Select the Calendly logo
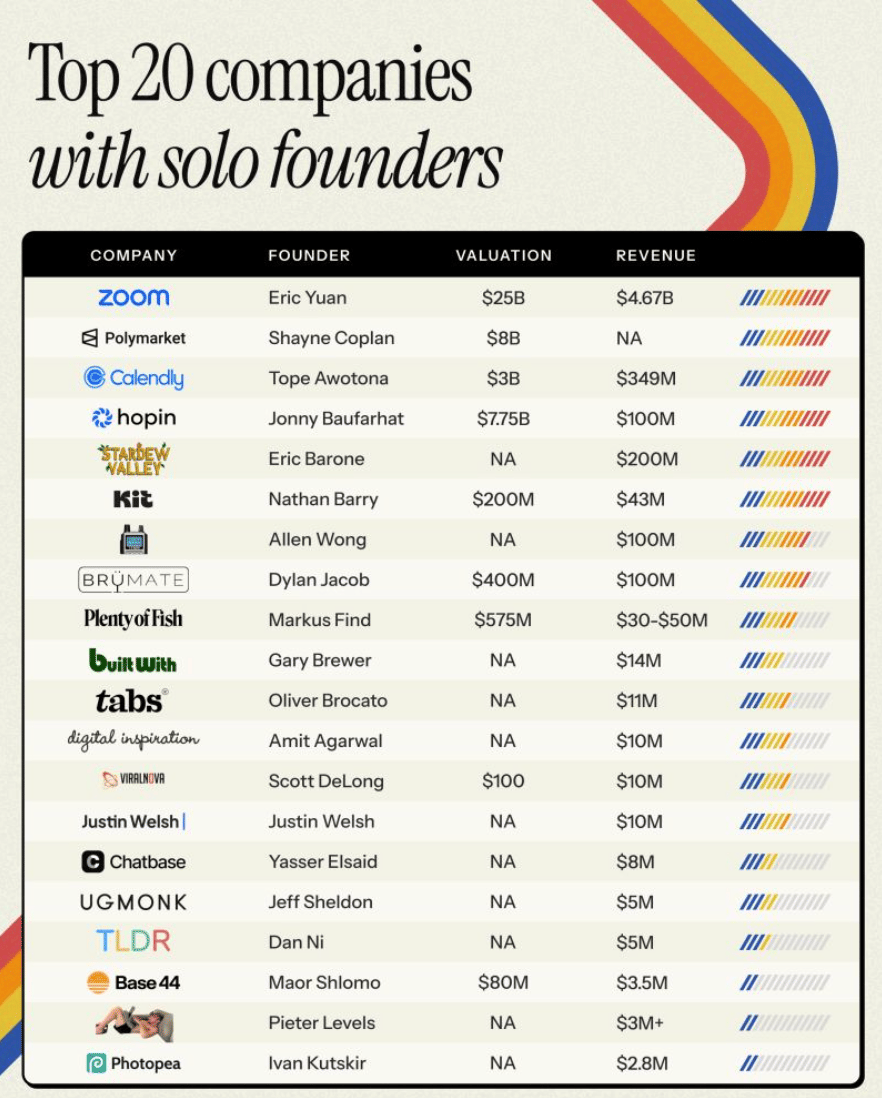Screen dimensions: 882x1098 click(134, 378)
